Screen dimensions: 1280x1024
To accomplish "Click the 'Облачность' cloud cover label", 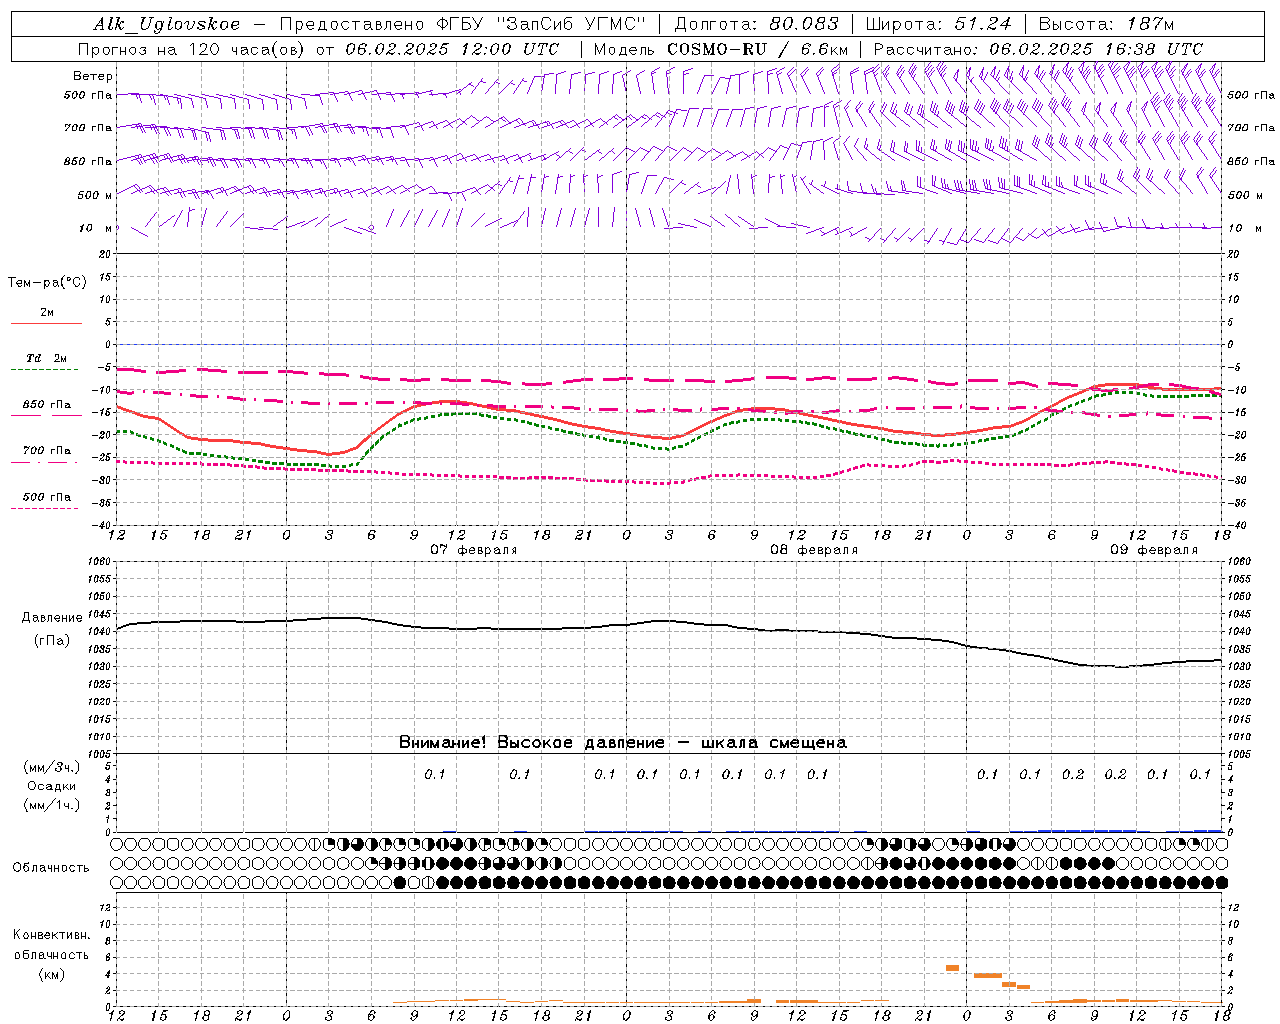I will pos(51,868).
